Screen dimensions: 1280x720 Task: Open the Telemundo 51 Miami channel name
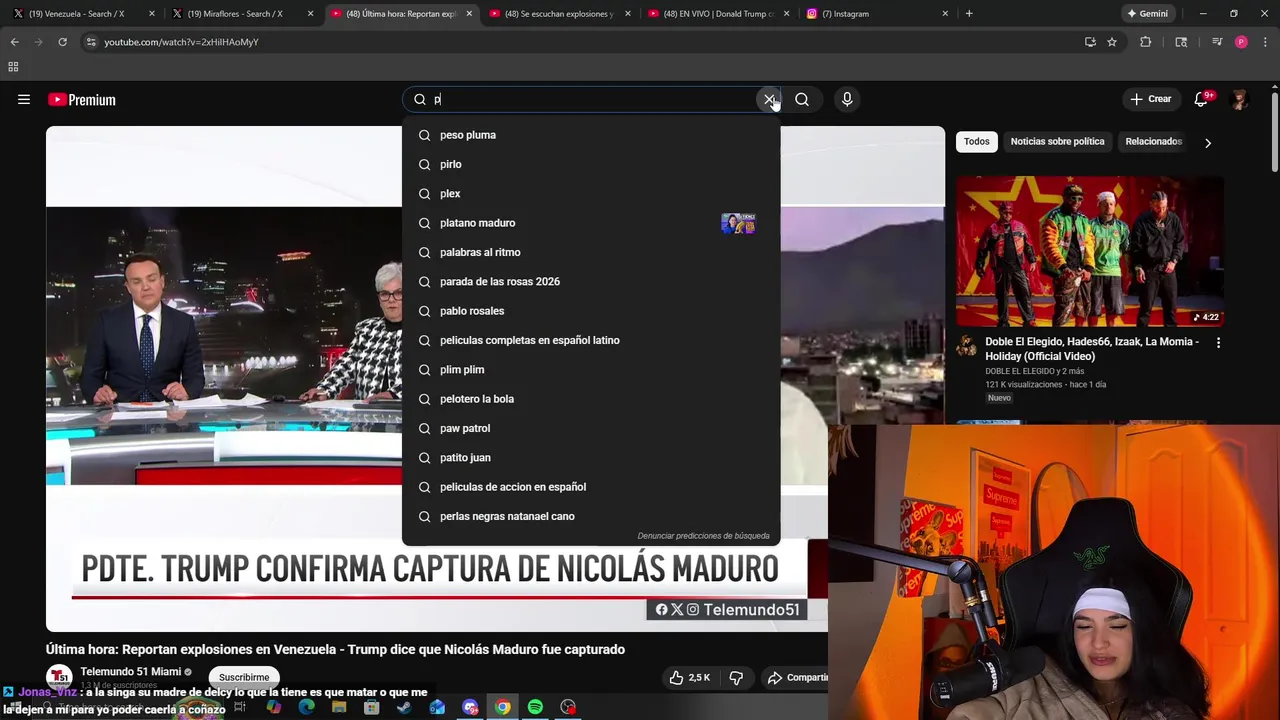[x=130, y=671]
